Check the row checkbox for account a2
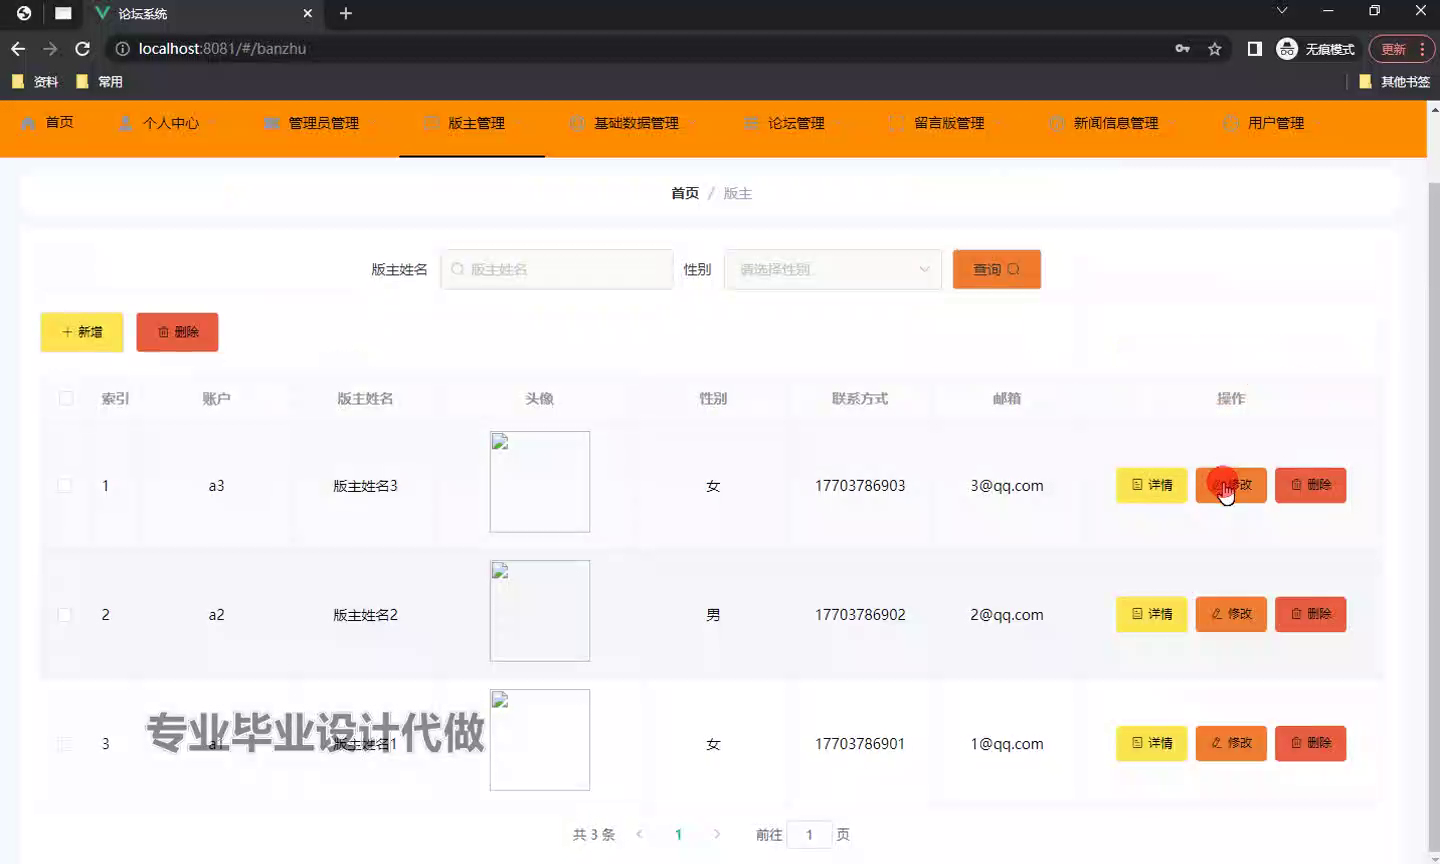Screen dimensions: 1440x864 [65, 614]
